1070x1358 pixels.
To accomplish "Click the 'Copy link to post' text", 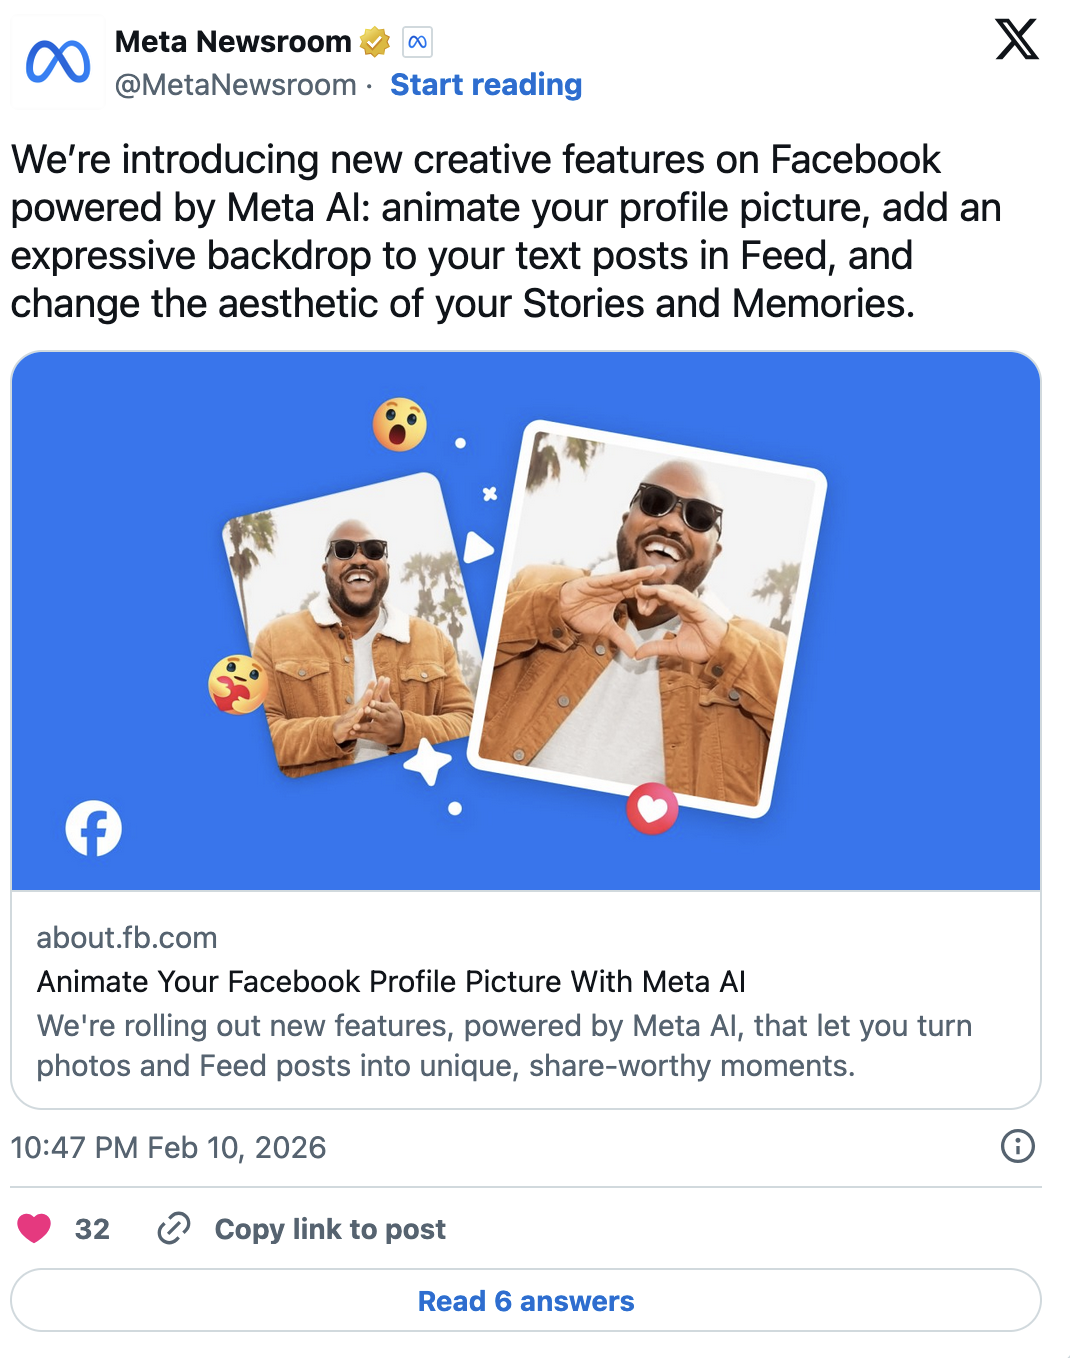I will coord(329,1229).
